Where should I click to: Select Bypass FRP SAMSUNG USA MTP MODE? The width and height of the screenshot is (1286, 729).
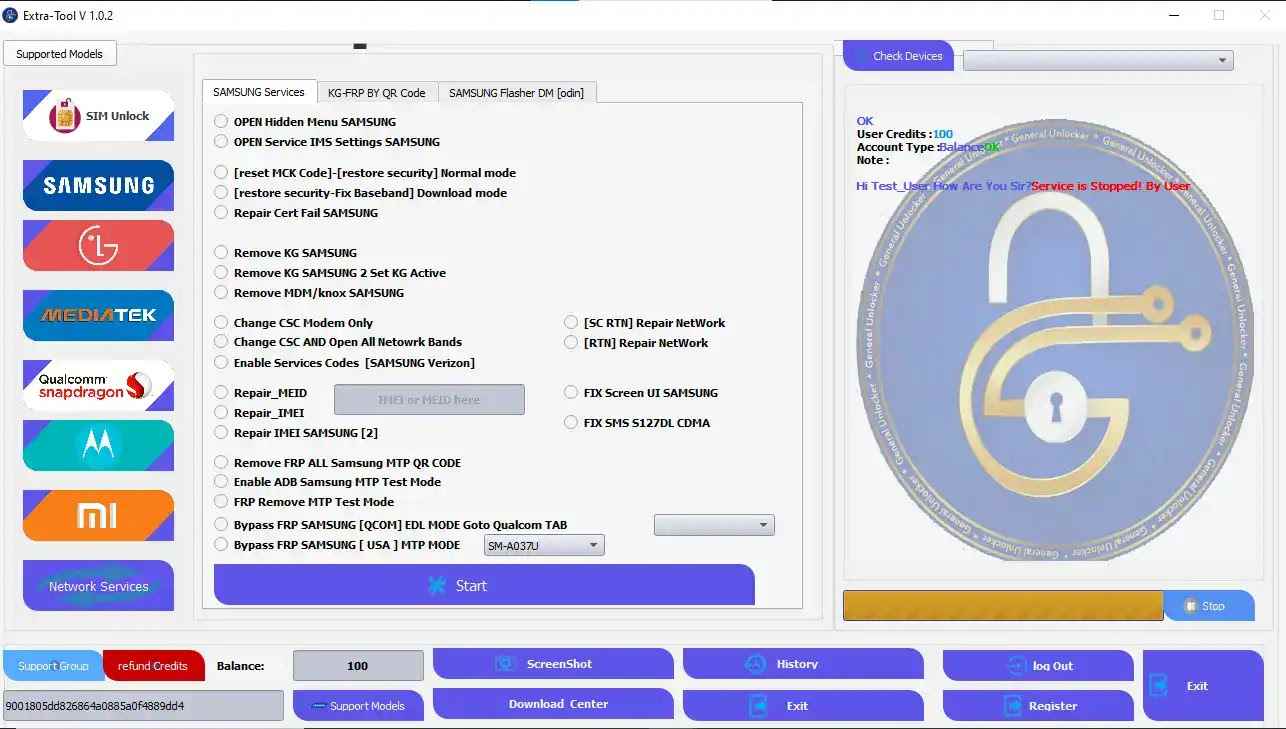221,544
